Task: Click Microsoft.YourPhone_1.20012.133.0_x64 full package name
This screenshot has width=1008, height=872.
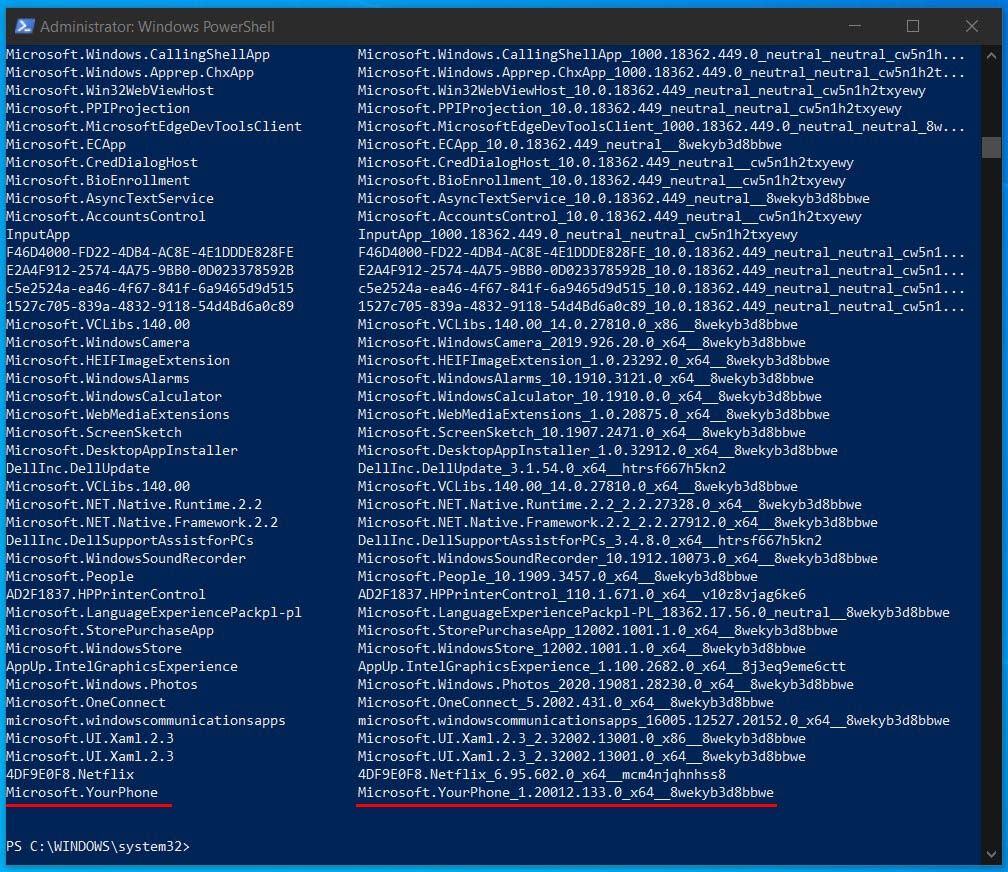Action: click(x=566, y=792)
